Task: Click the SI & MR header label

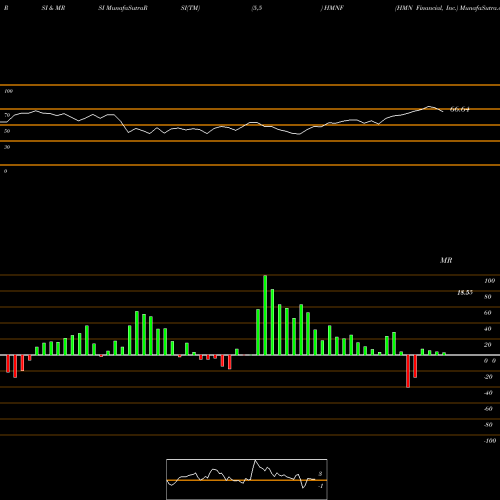Action: tap(53, 8)
